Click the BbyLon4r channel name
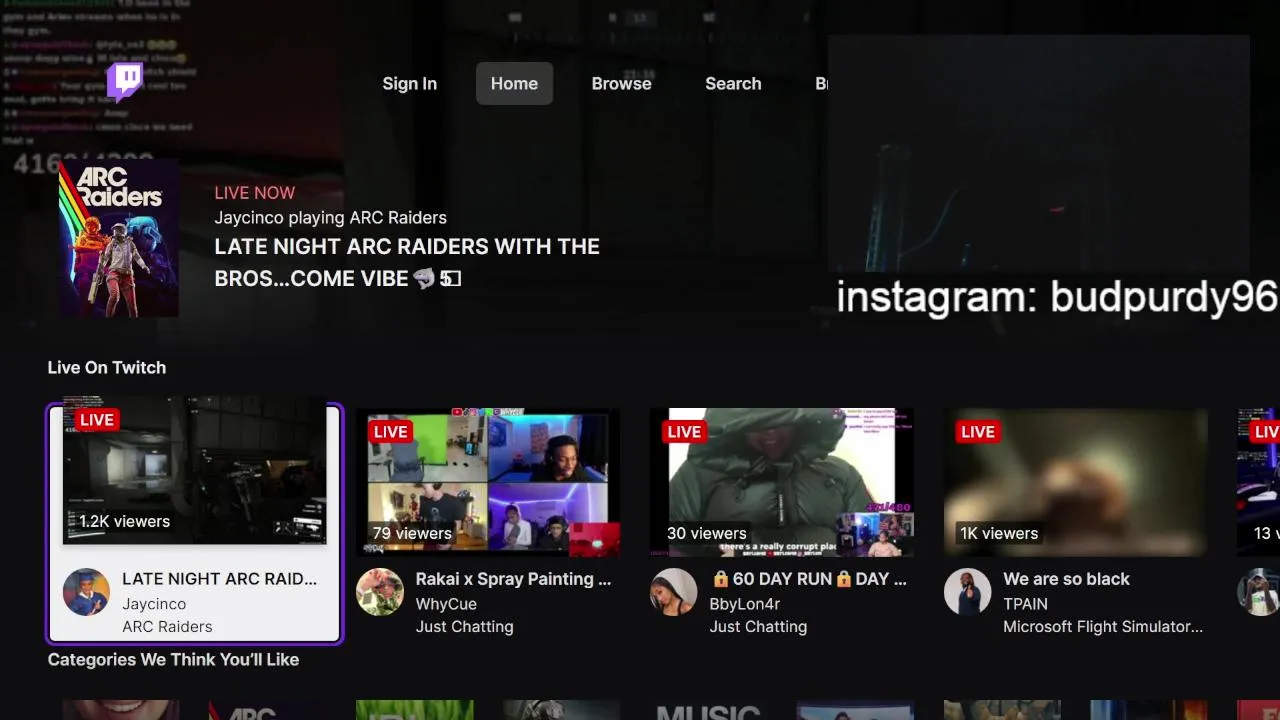Viewport: 1280px width, 720px height. click(x=744, y=604)
